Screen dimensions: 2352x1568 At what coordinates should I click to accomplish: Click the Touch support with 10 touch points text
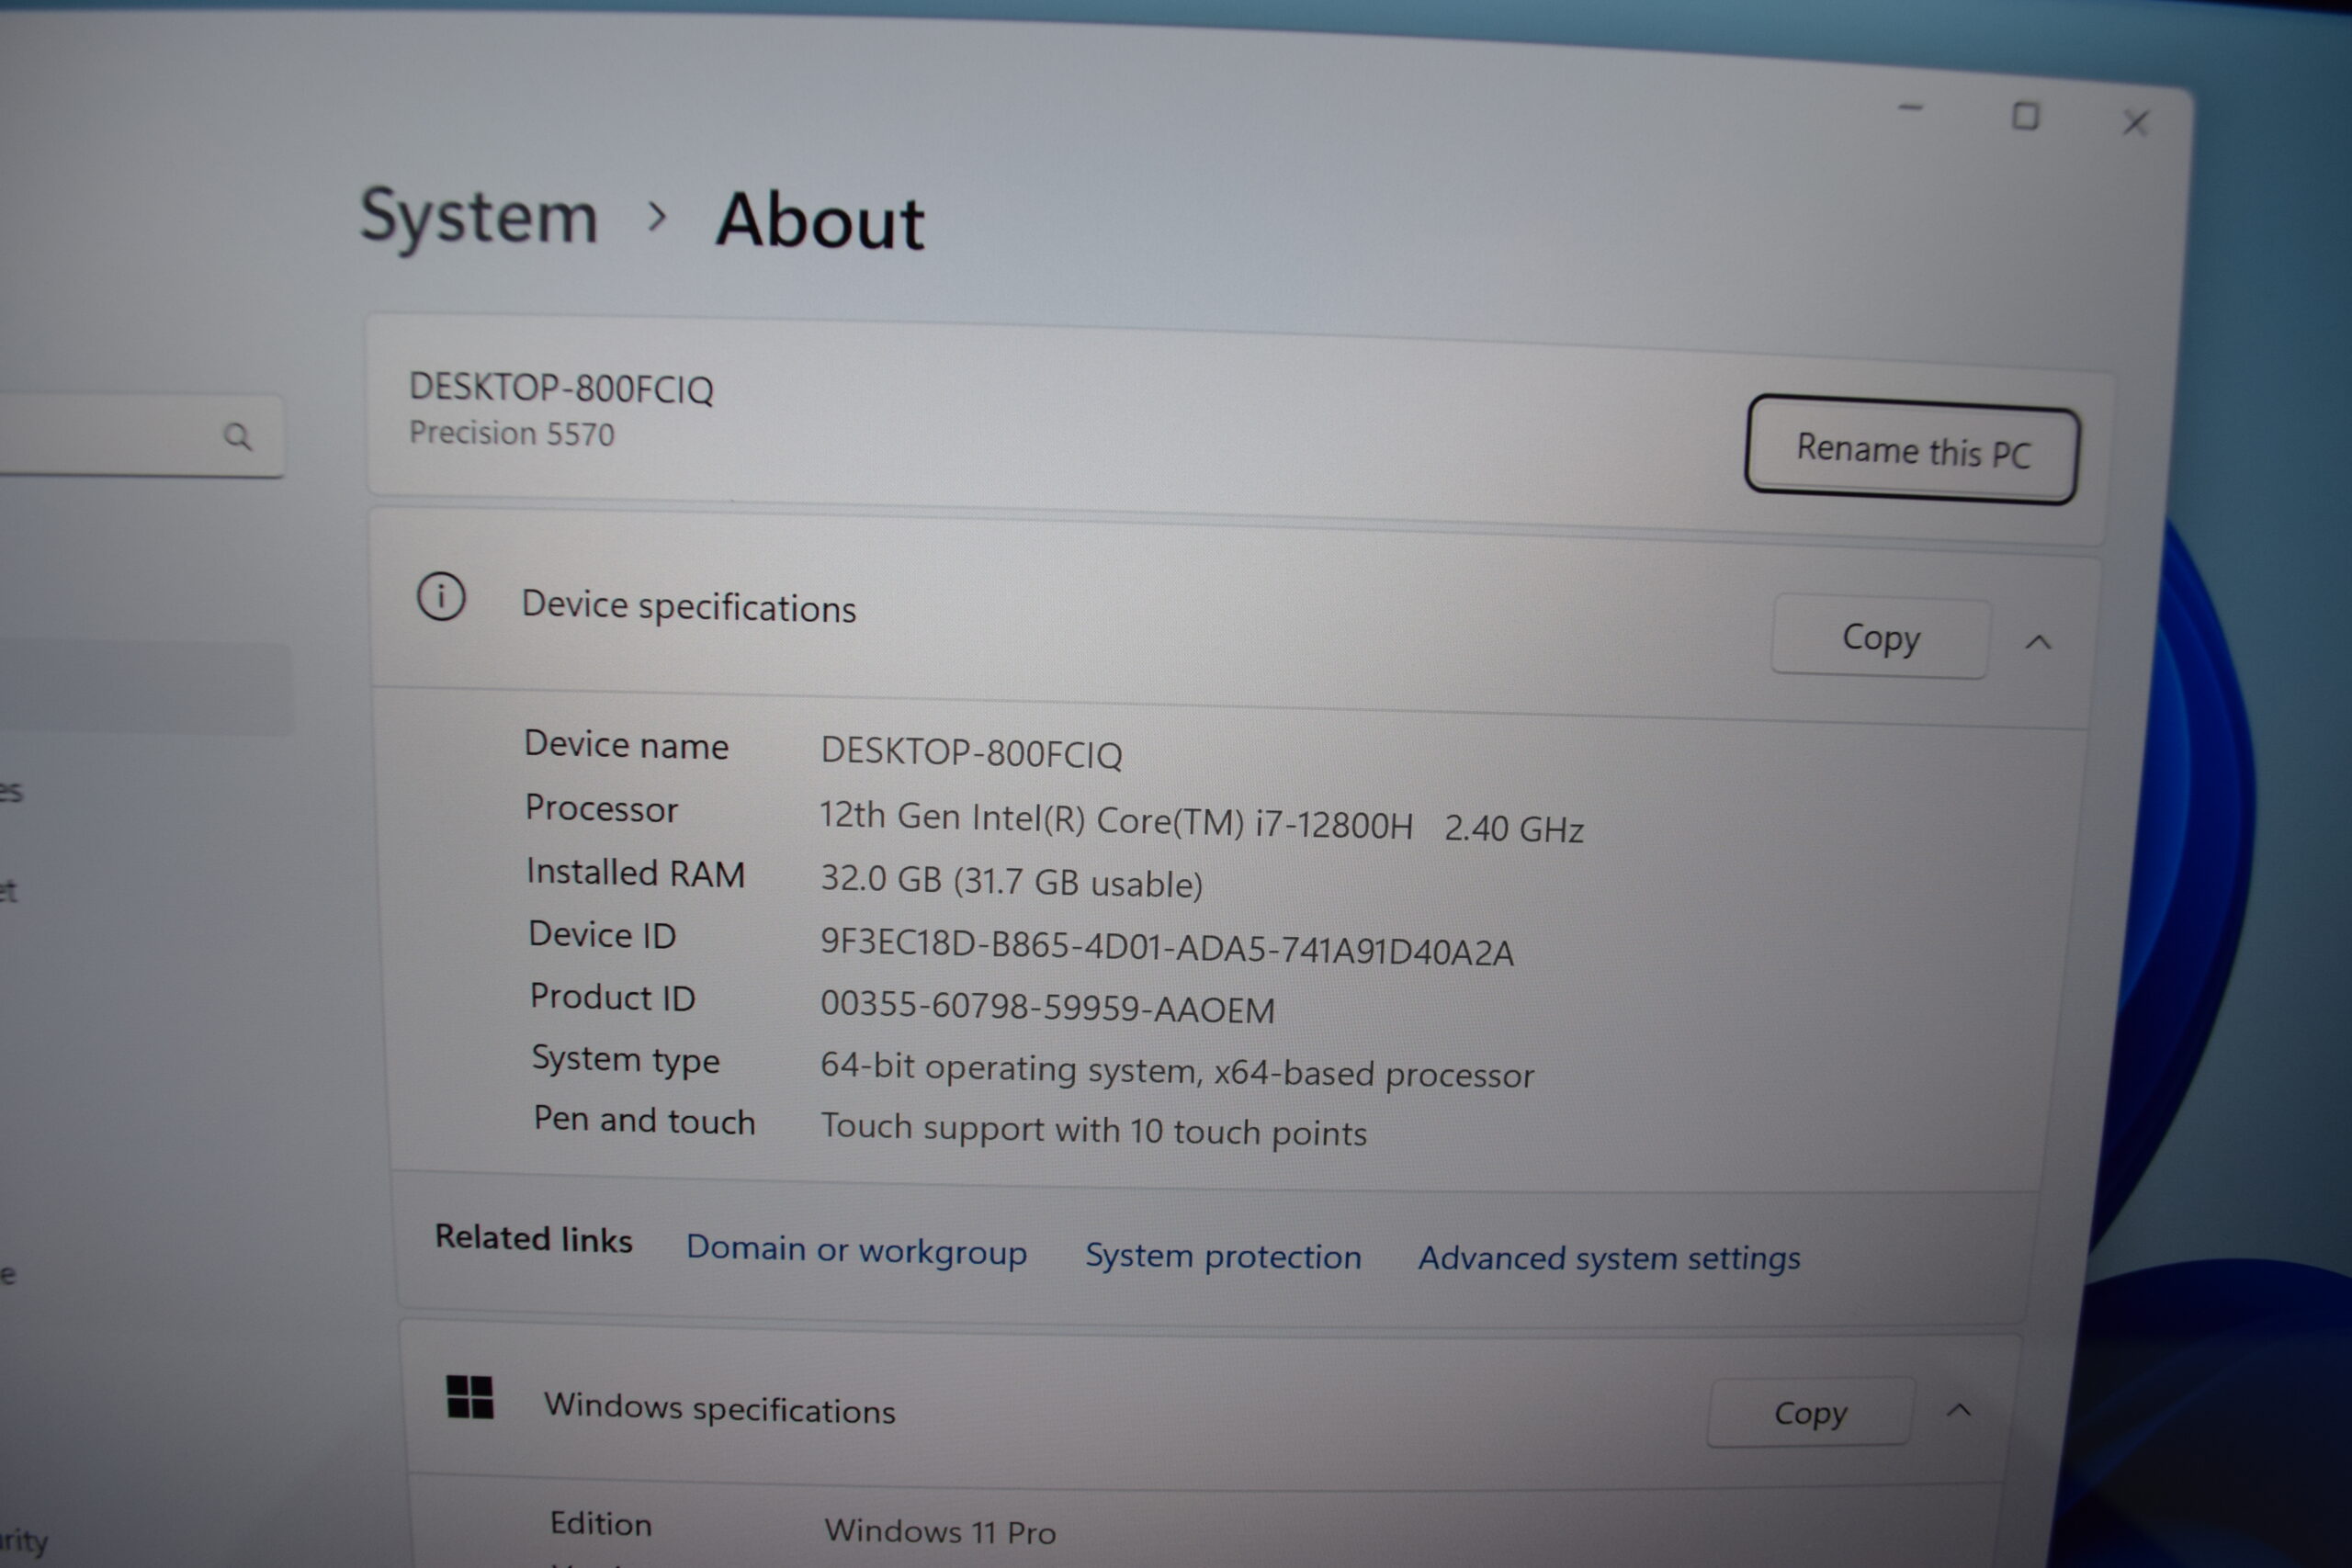1093,1130
